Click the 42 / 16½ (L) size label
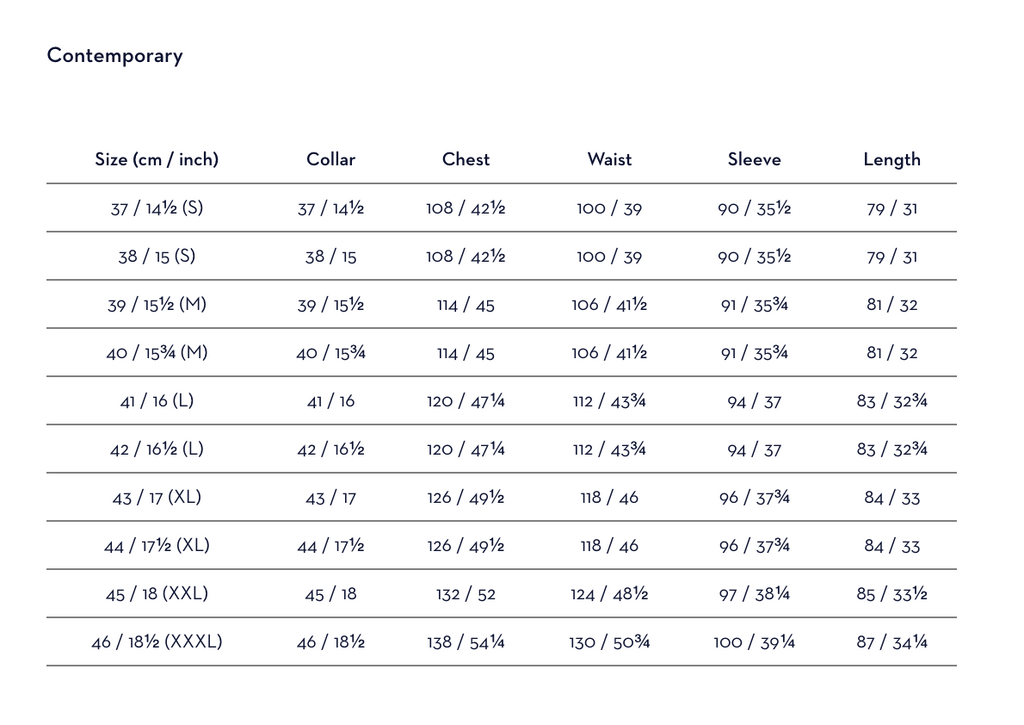 pyautogui.click(x=157, y=449)
